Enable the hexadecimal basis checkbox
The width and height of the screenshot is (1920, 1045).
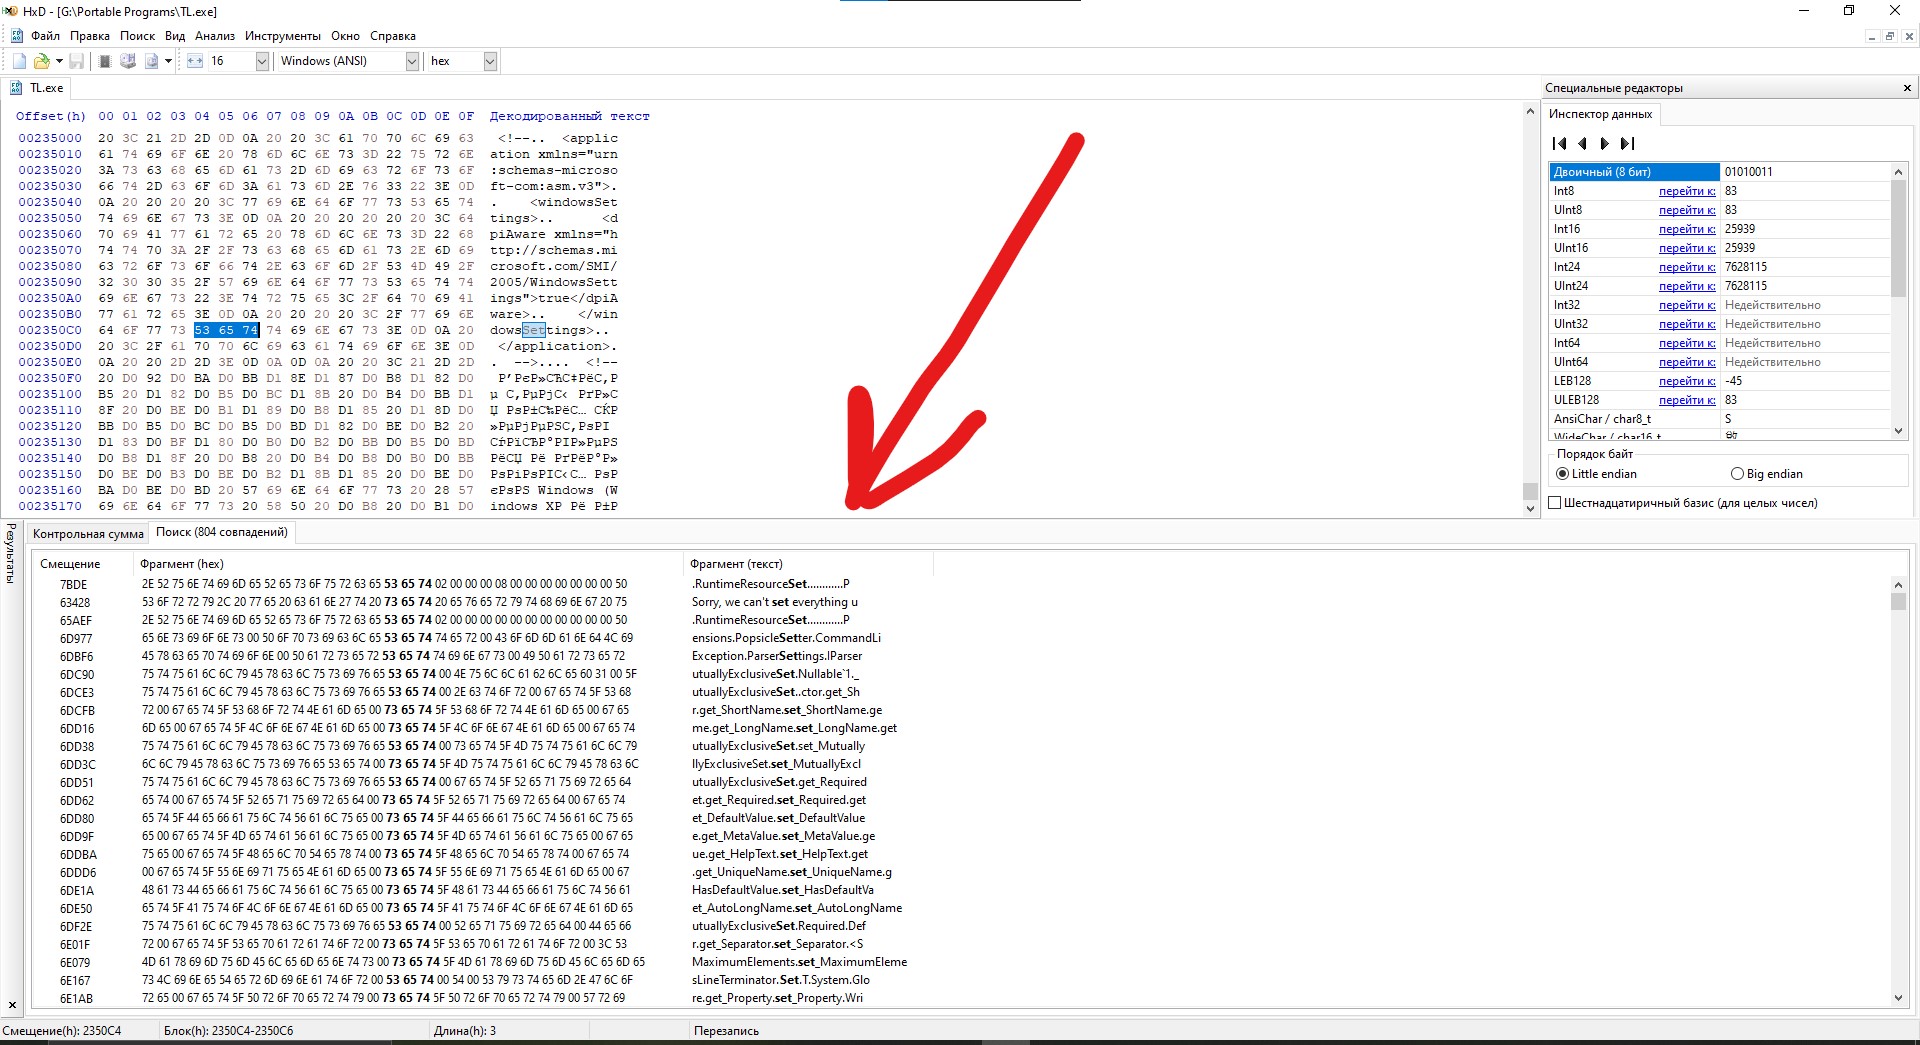pyautogui.click(x=1553, y=503)
